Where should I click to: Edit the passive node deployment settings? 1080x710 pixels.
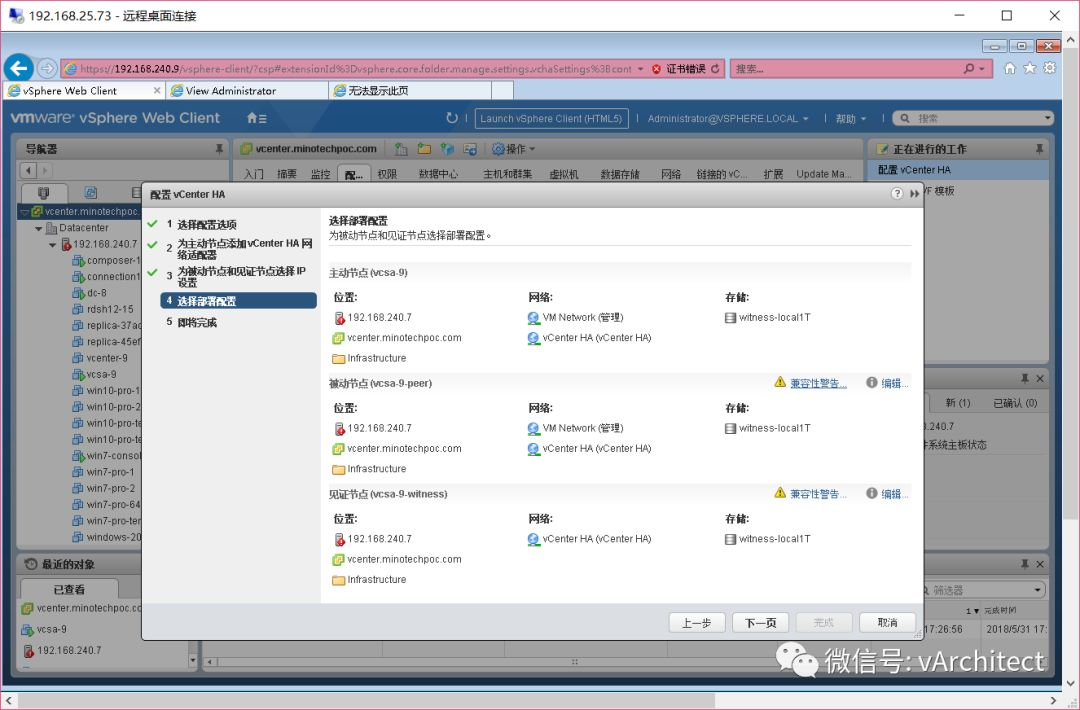tap(894, 383)
